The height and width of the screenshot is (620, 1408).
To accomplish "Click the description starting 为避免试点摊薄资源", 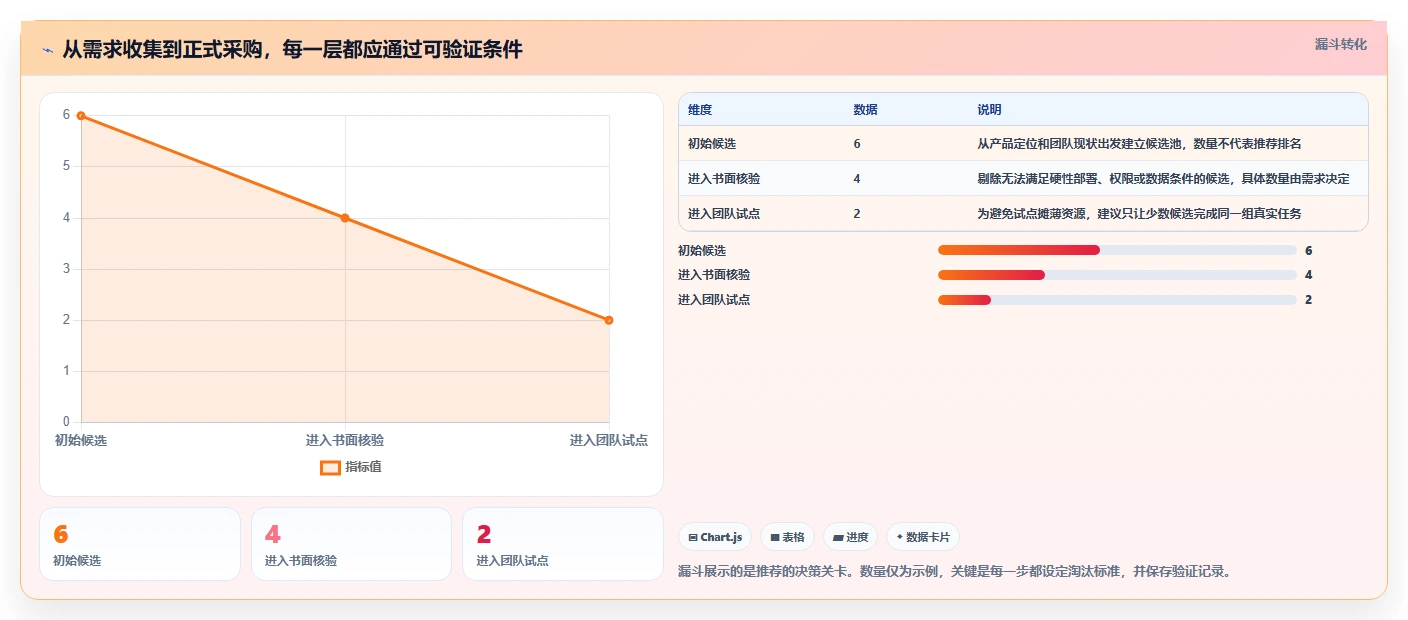I will [x=1139, y=214].
